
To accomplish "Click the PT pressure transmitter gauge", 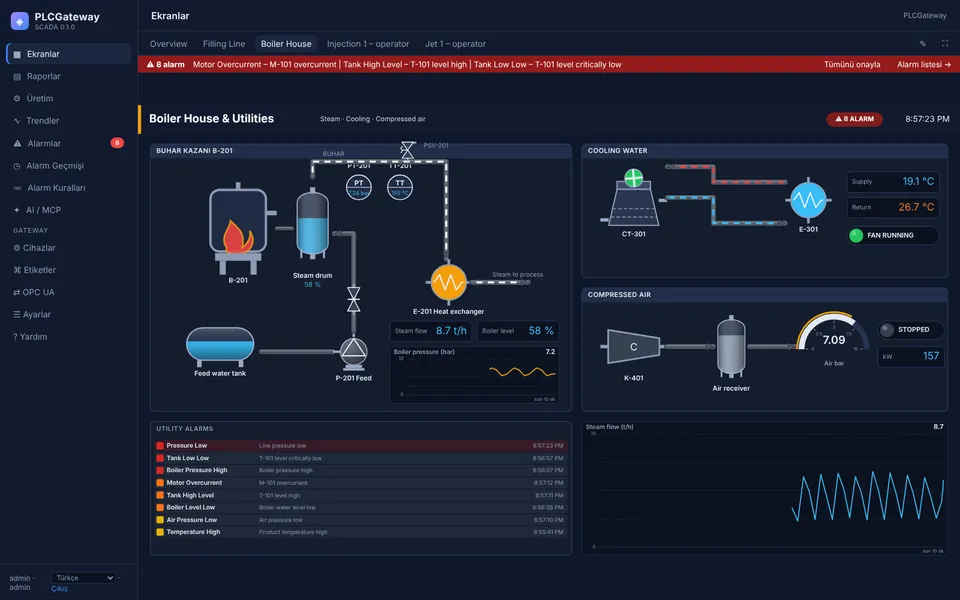I will (359, 187).
